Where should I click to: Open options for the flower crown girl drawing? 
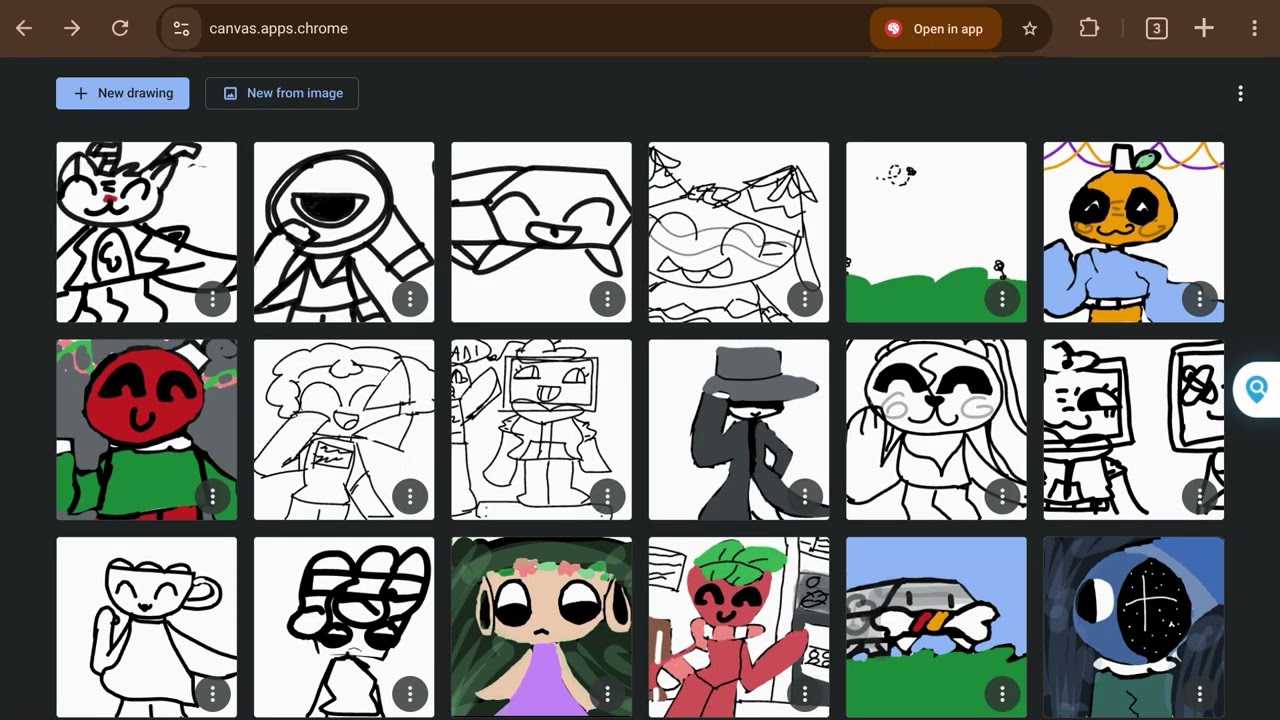tap(607, 693)
